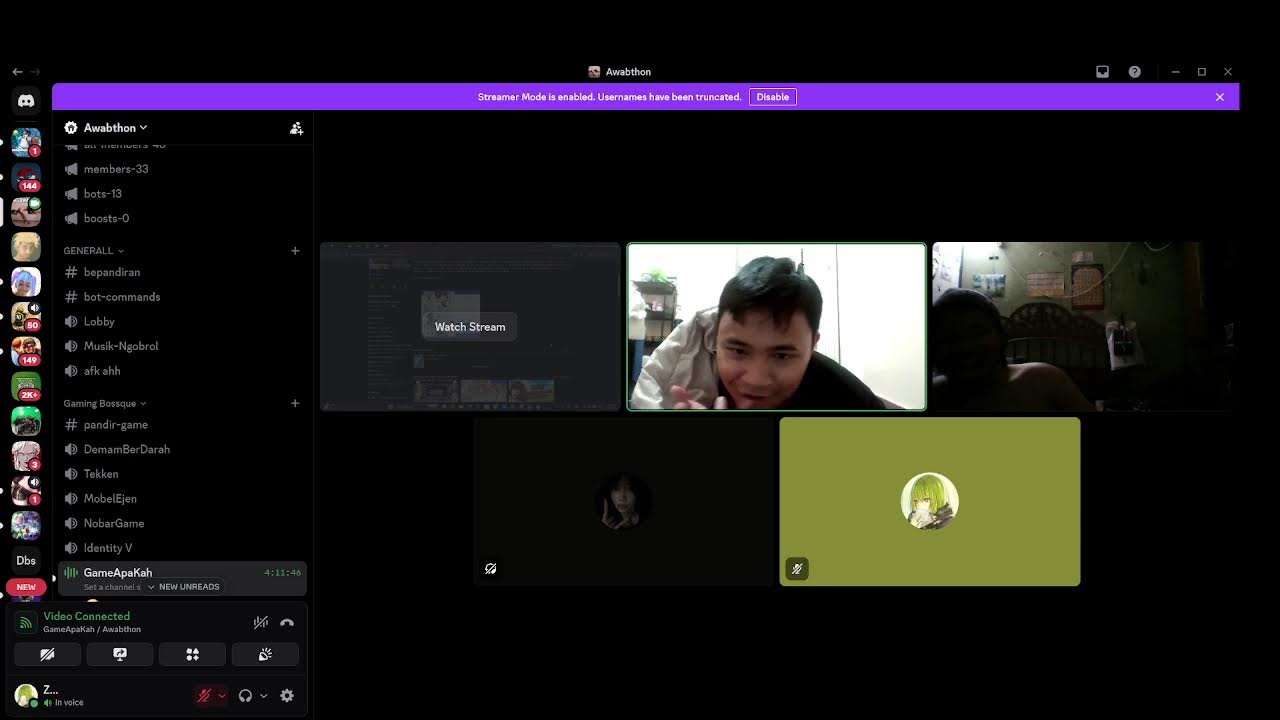Open the server with 149 badge
Screen dimensions: 1280x720
click(x=26, y=351)
